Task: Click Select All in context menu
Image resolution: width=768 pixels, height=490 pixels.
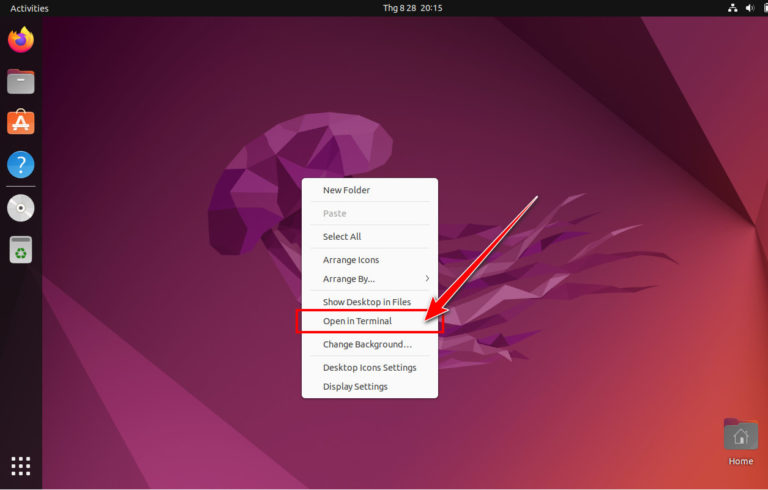Action: coord(370,237)
